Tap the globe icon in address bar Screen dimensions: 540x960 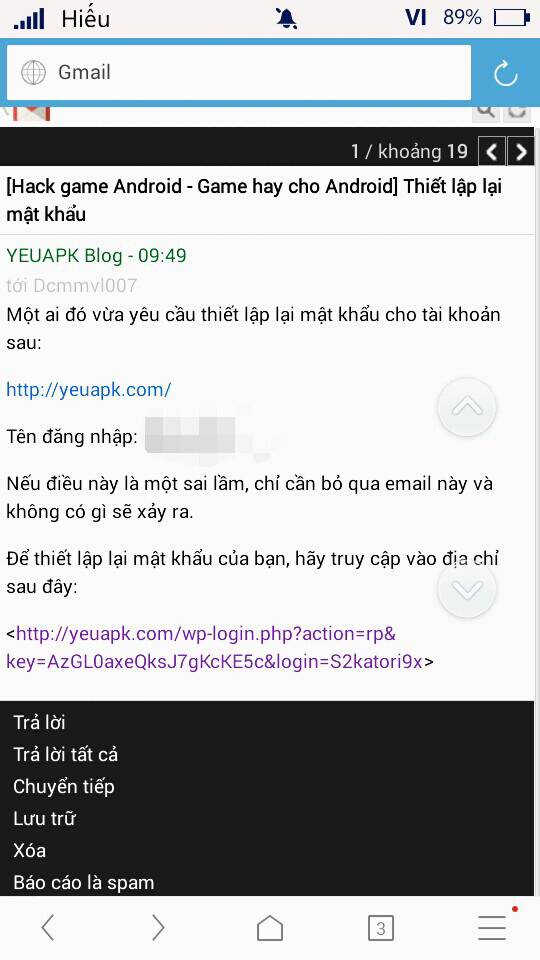click(x=33, y=73)
